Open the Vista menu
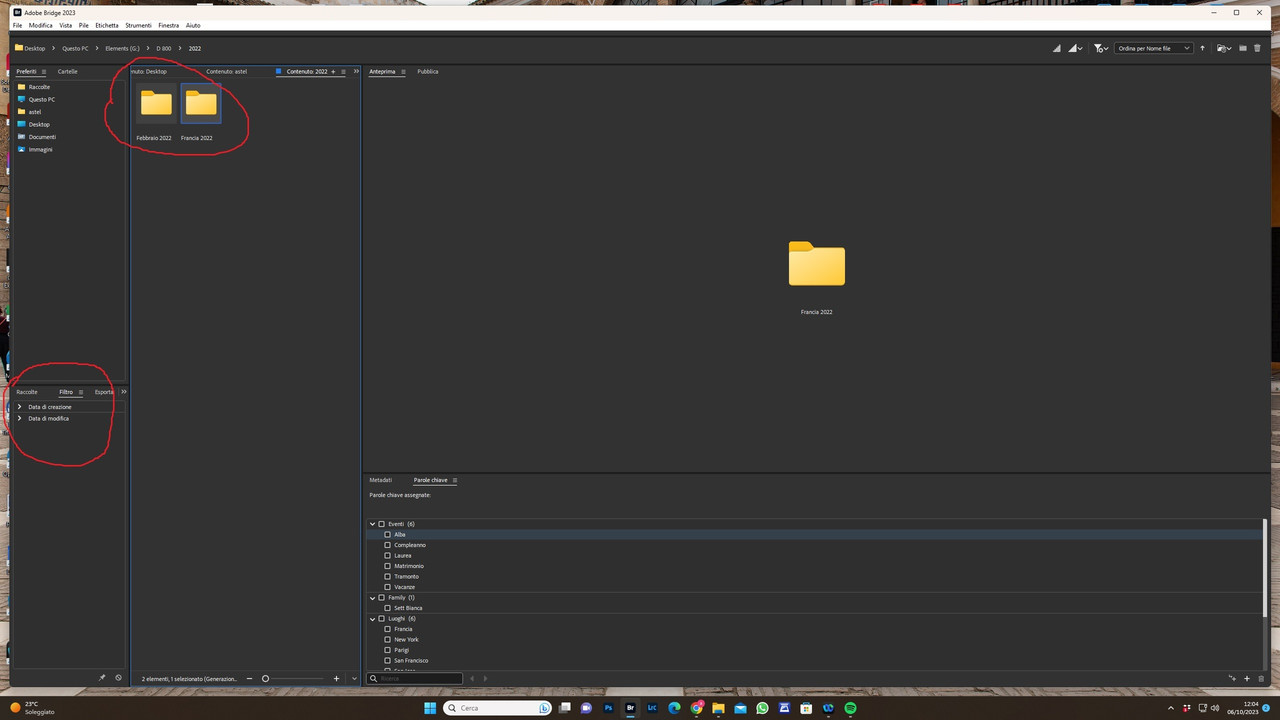The height and width of the screenshot is (720, 1280). [x=66, y=25]
